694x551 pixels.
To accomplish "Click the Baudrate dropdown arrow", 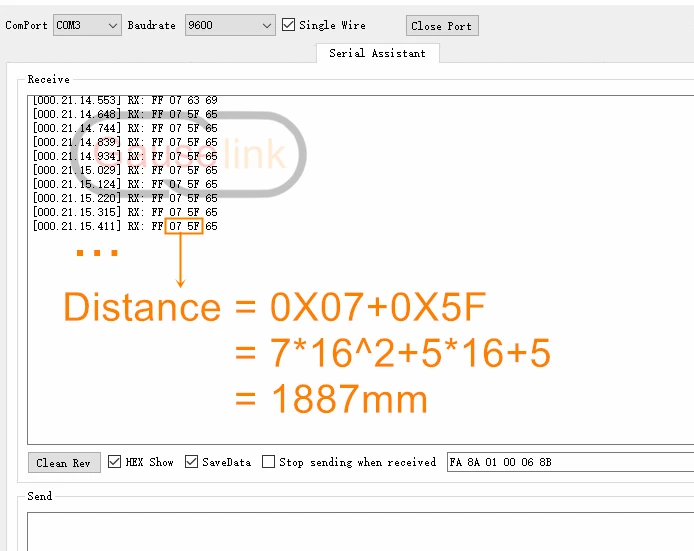I will pos(266,26).
